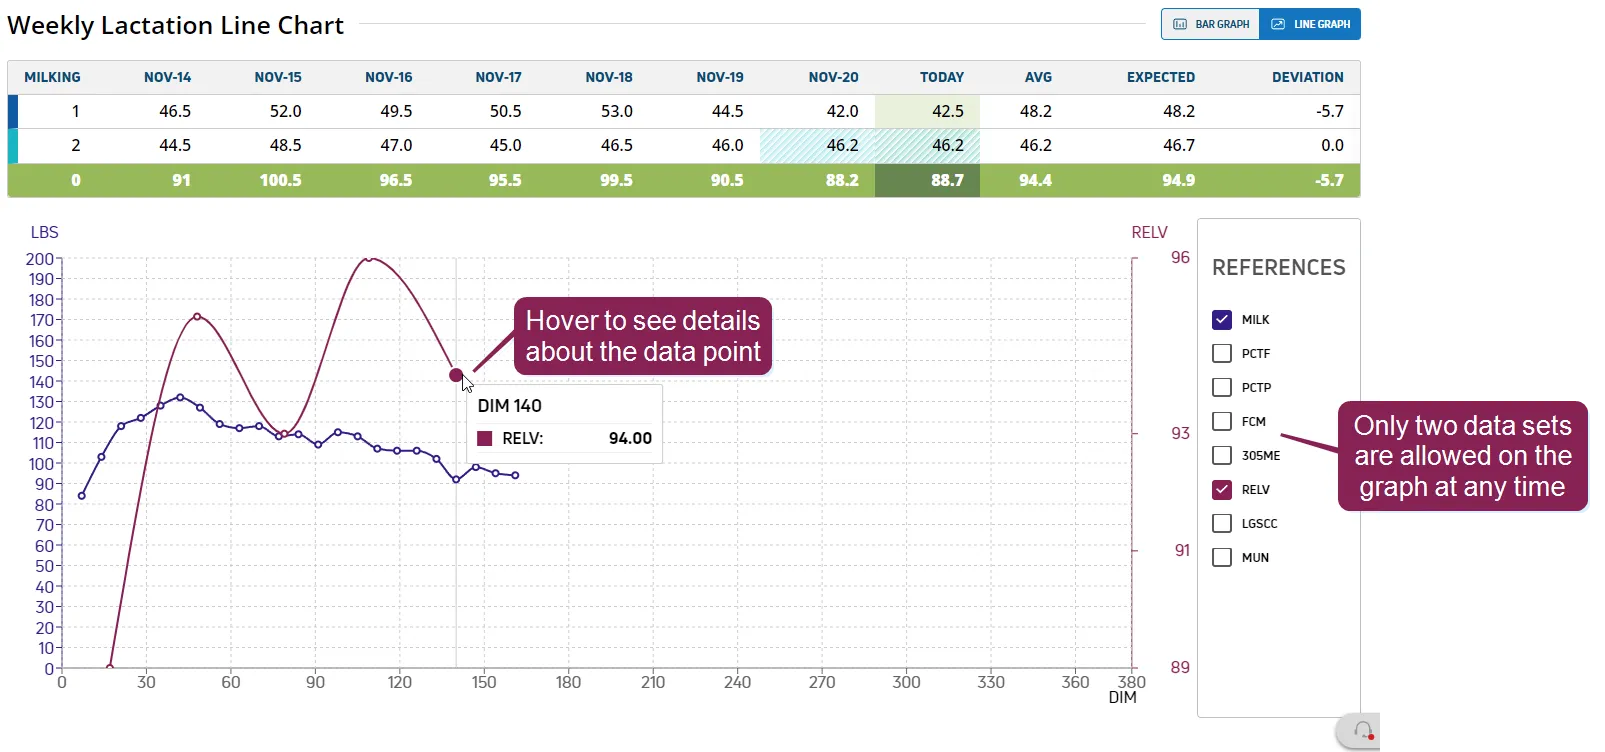The height and width of the screenshot is (752, 1605).
Task: Click the RELV color swatch in tooltip
Action: [485, 439]
